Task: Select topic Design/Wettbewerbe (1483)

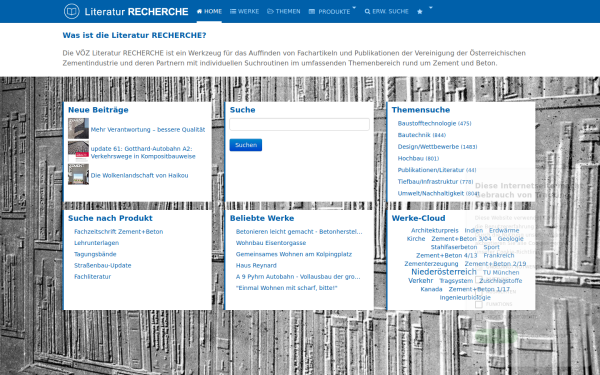Action: coord(437,147)
